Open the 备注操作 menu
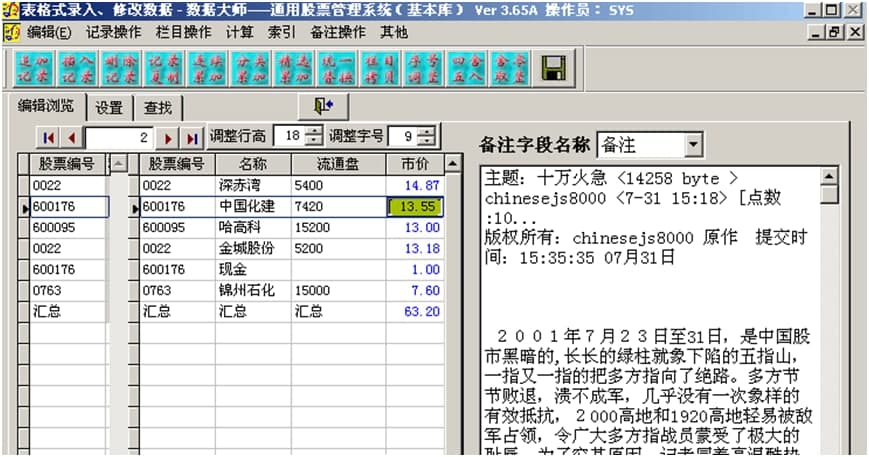Image resolution: width=869 pixels, height=457 pixels. 338,32
